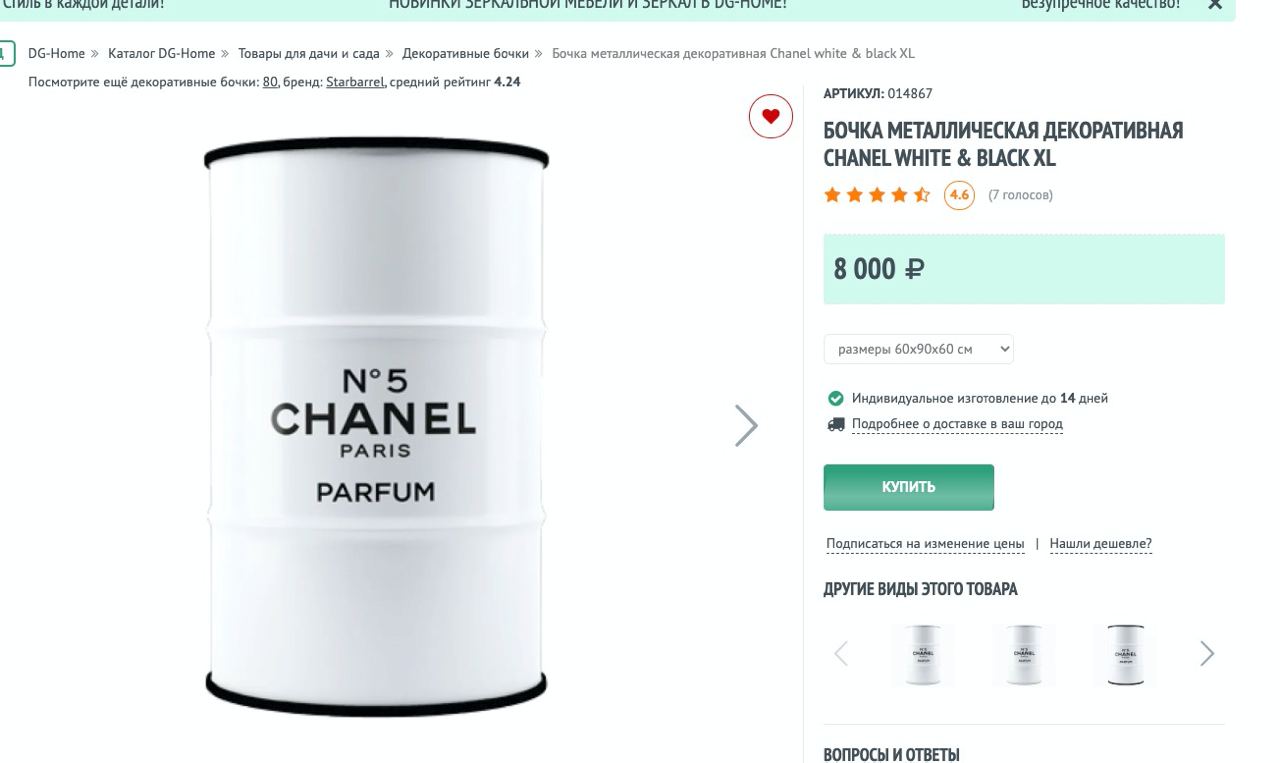Select first variant thumbnail in carousel

[922, 655]
